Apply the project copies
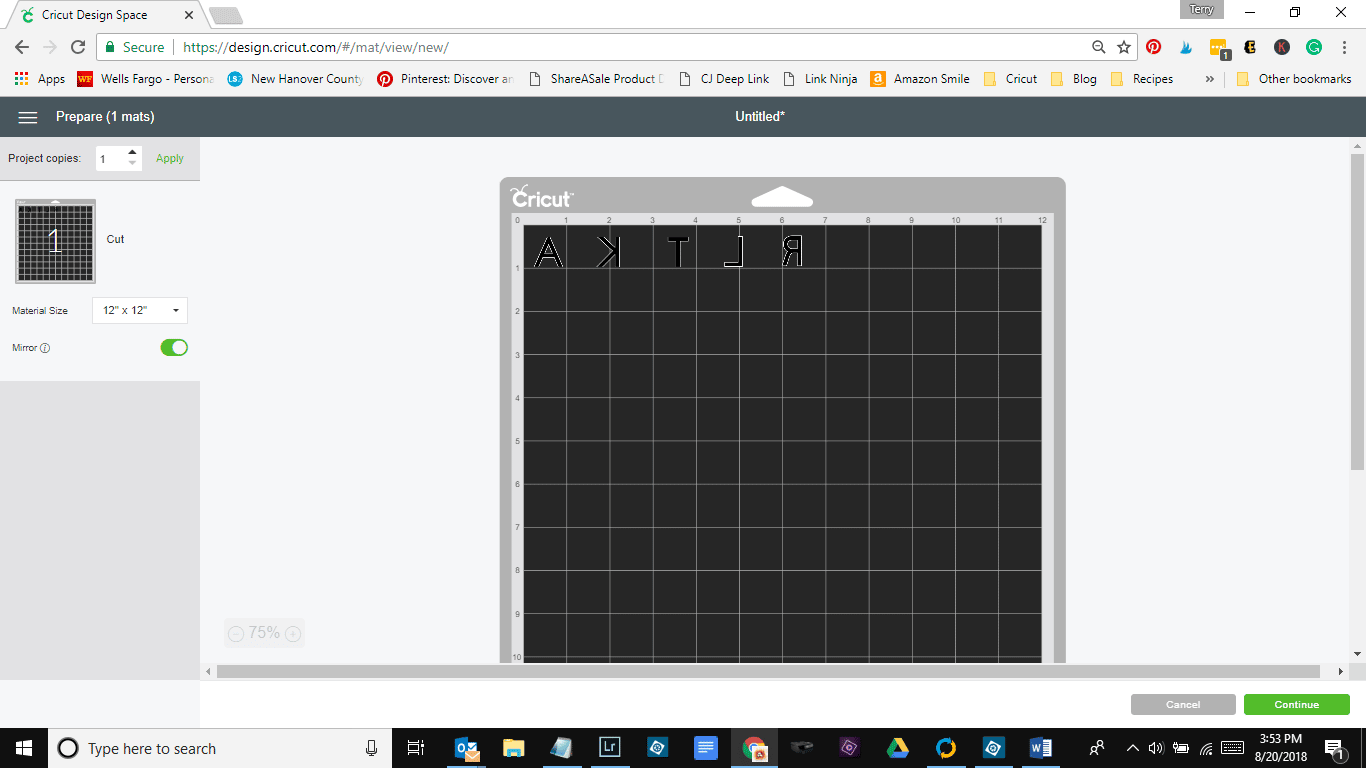1366x768 pixels. point(170,158)
